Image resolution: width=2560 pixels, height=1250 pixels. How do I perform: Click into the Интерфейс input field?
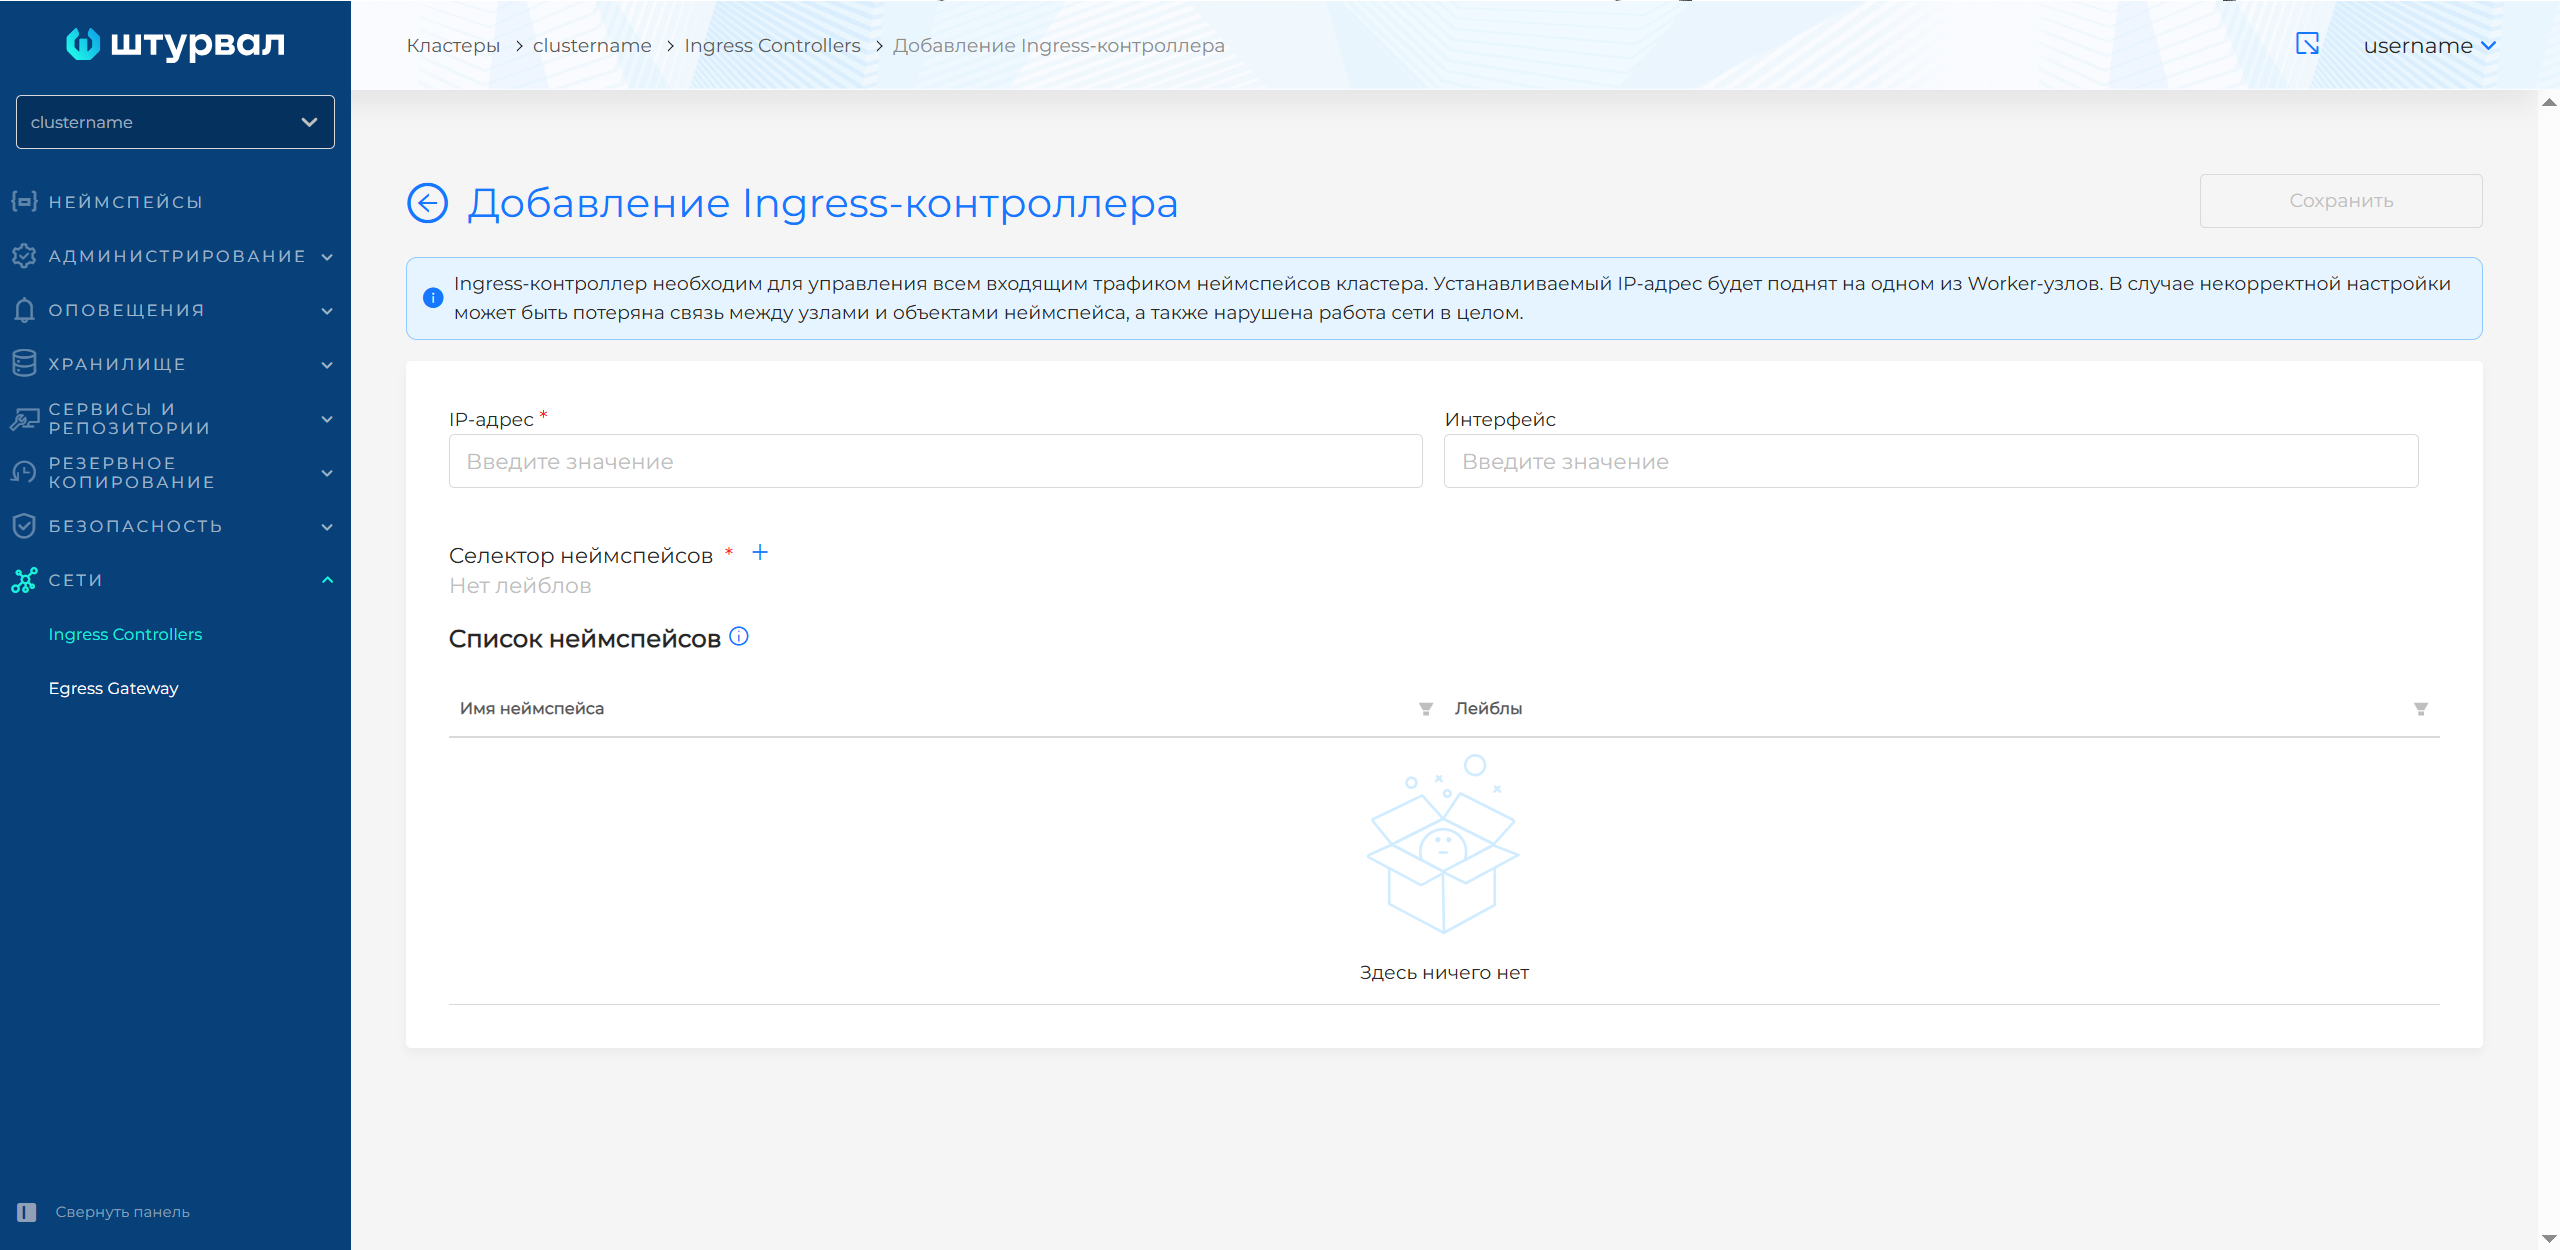[x=1930, y=461]
